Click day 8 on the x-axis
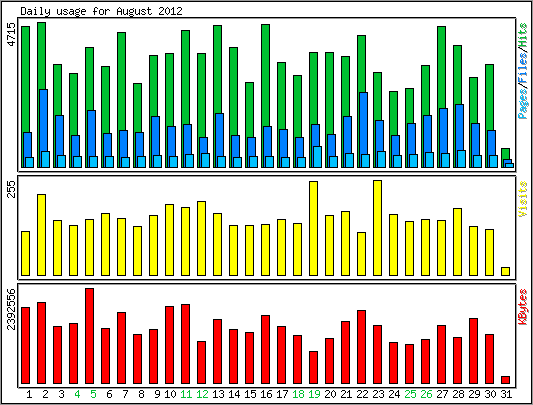Image resolution: width=533 pixels, height=405 pixels. click(x=141, y=394)
